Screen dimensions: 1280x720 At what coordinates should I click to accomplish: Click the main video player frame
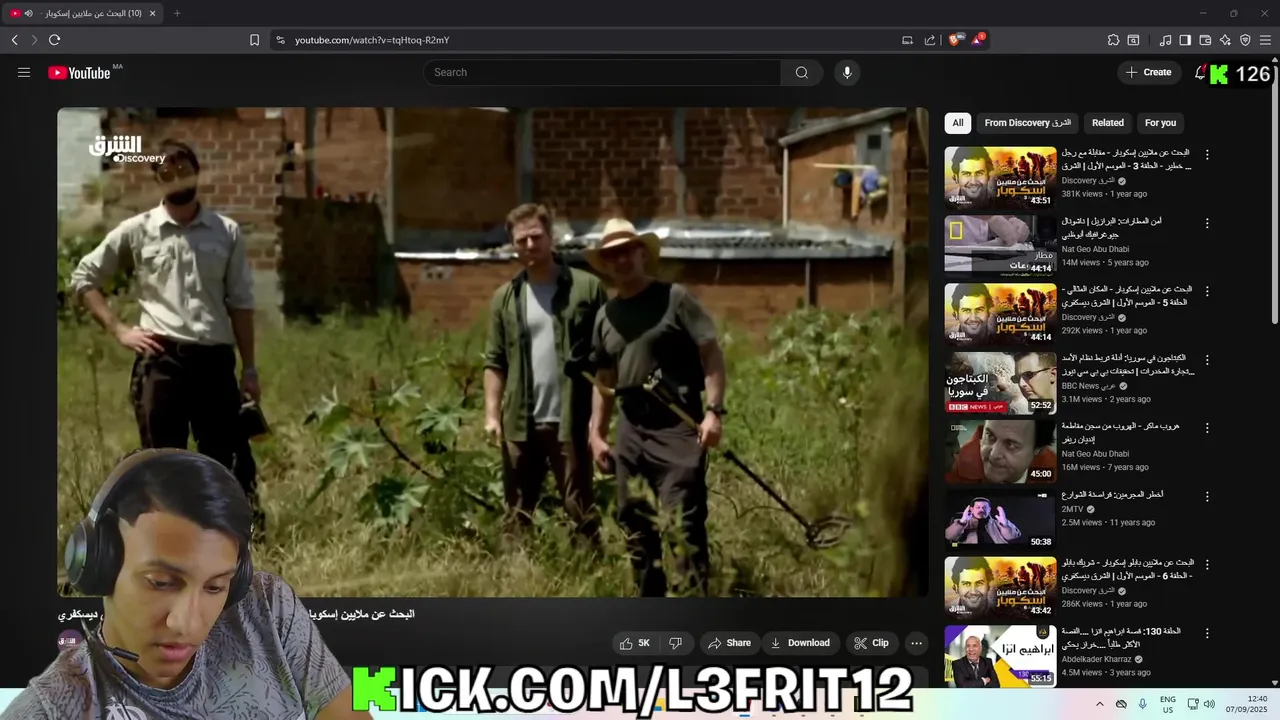pyautogui.click(x=493, y=352)
